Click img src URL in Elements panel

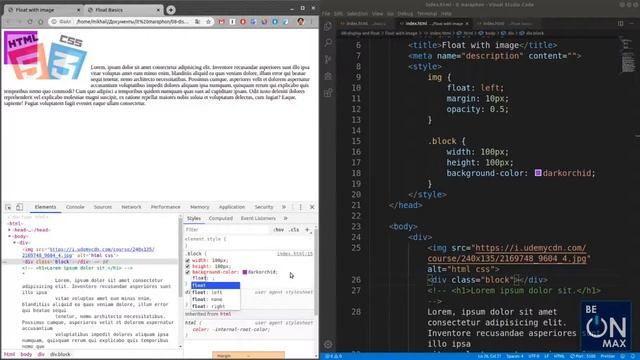[101, 249]
